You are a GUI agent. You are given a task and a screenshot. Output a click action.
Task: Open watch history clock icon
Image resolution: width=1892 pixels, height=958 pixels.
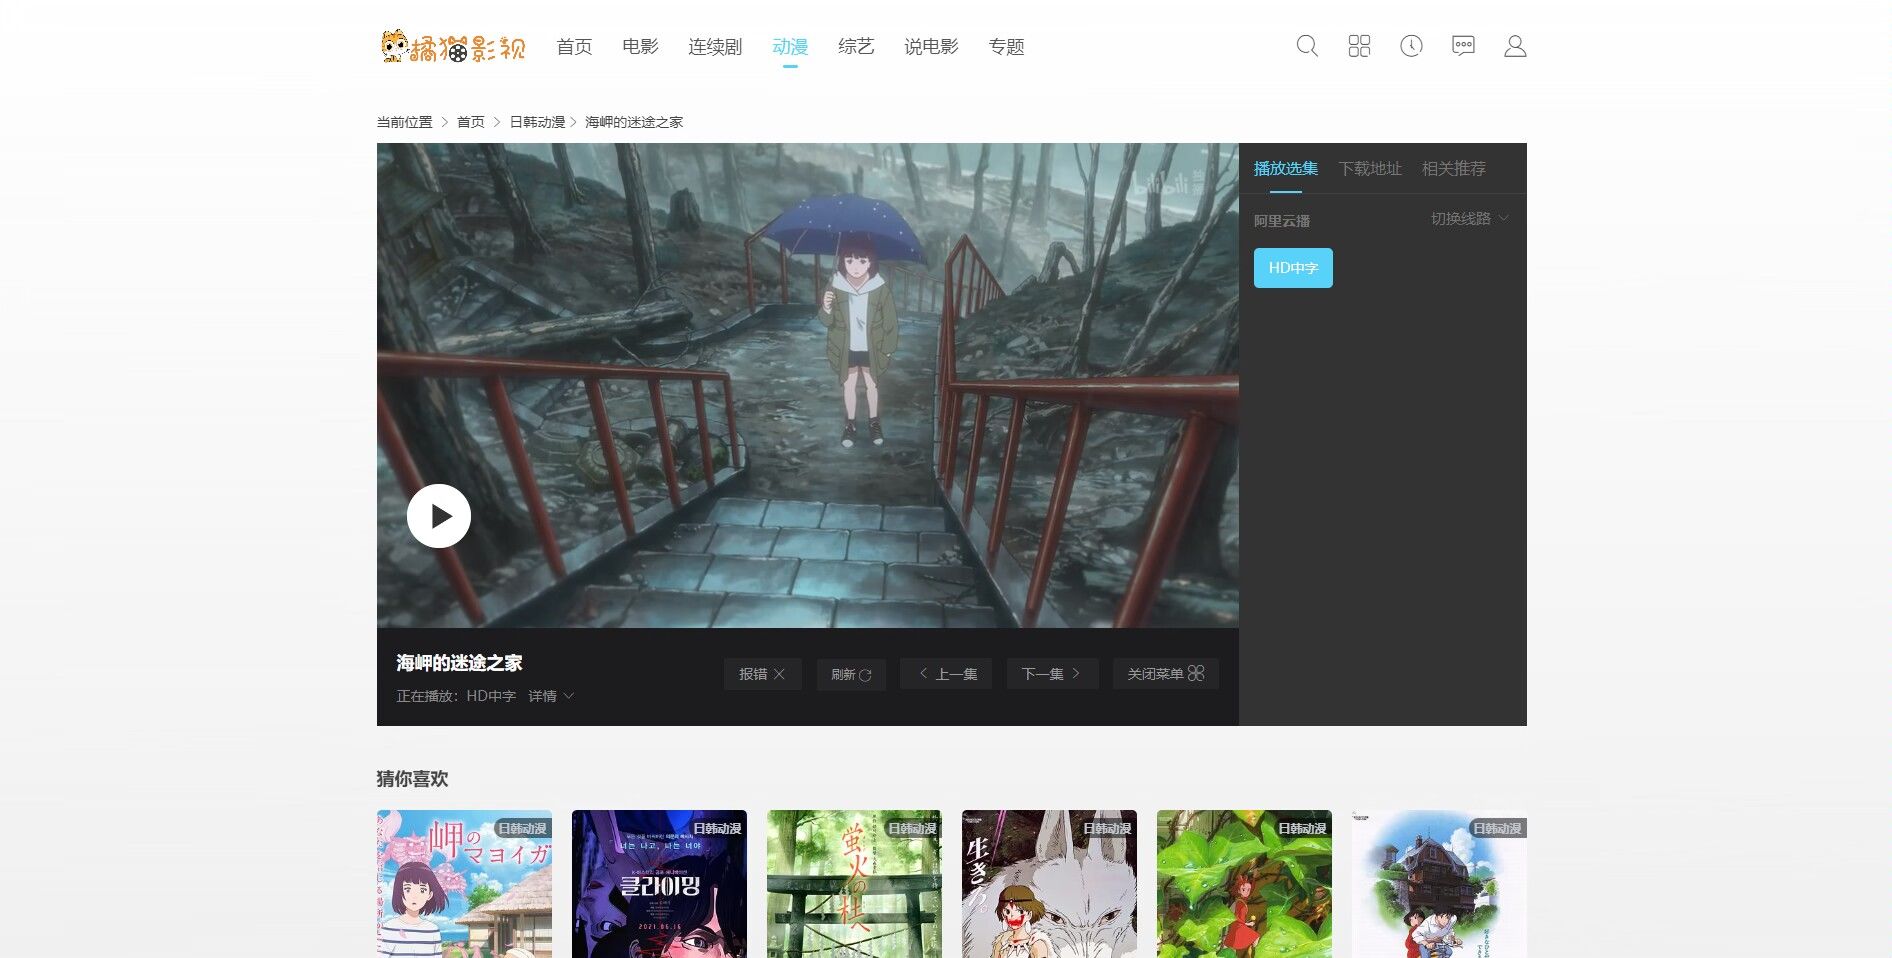pos(1411,46)
